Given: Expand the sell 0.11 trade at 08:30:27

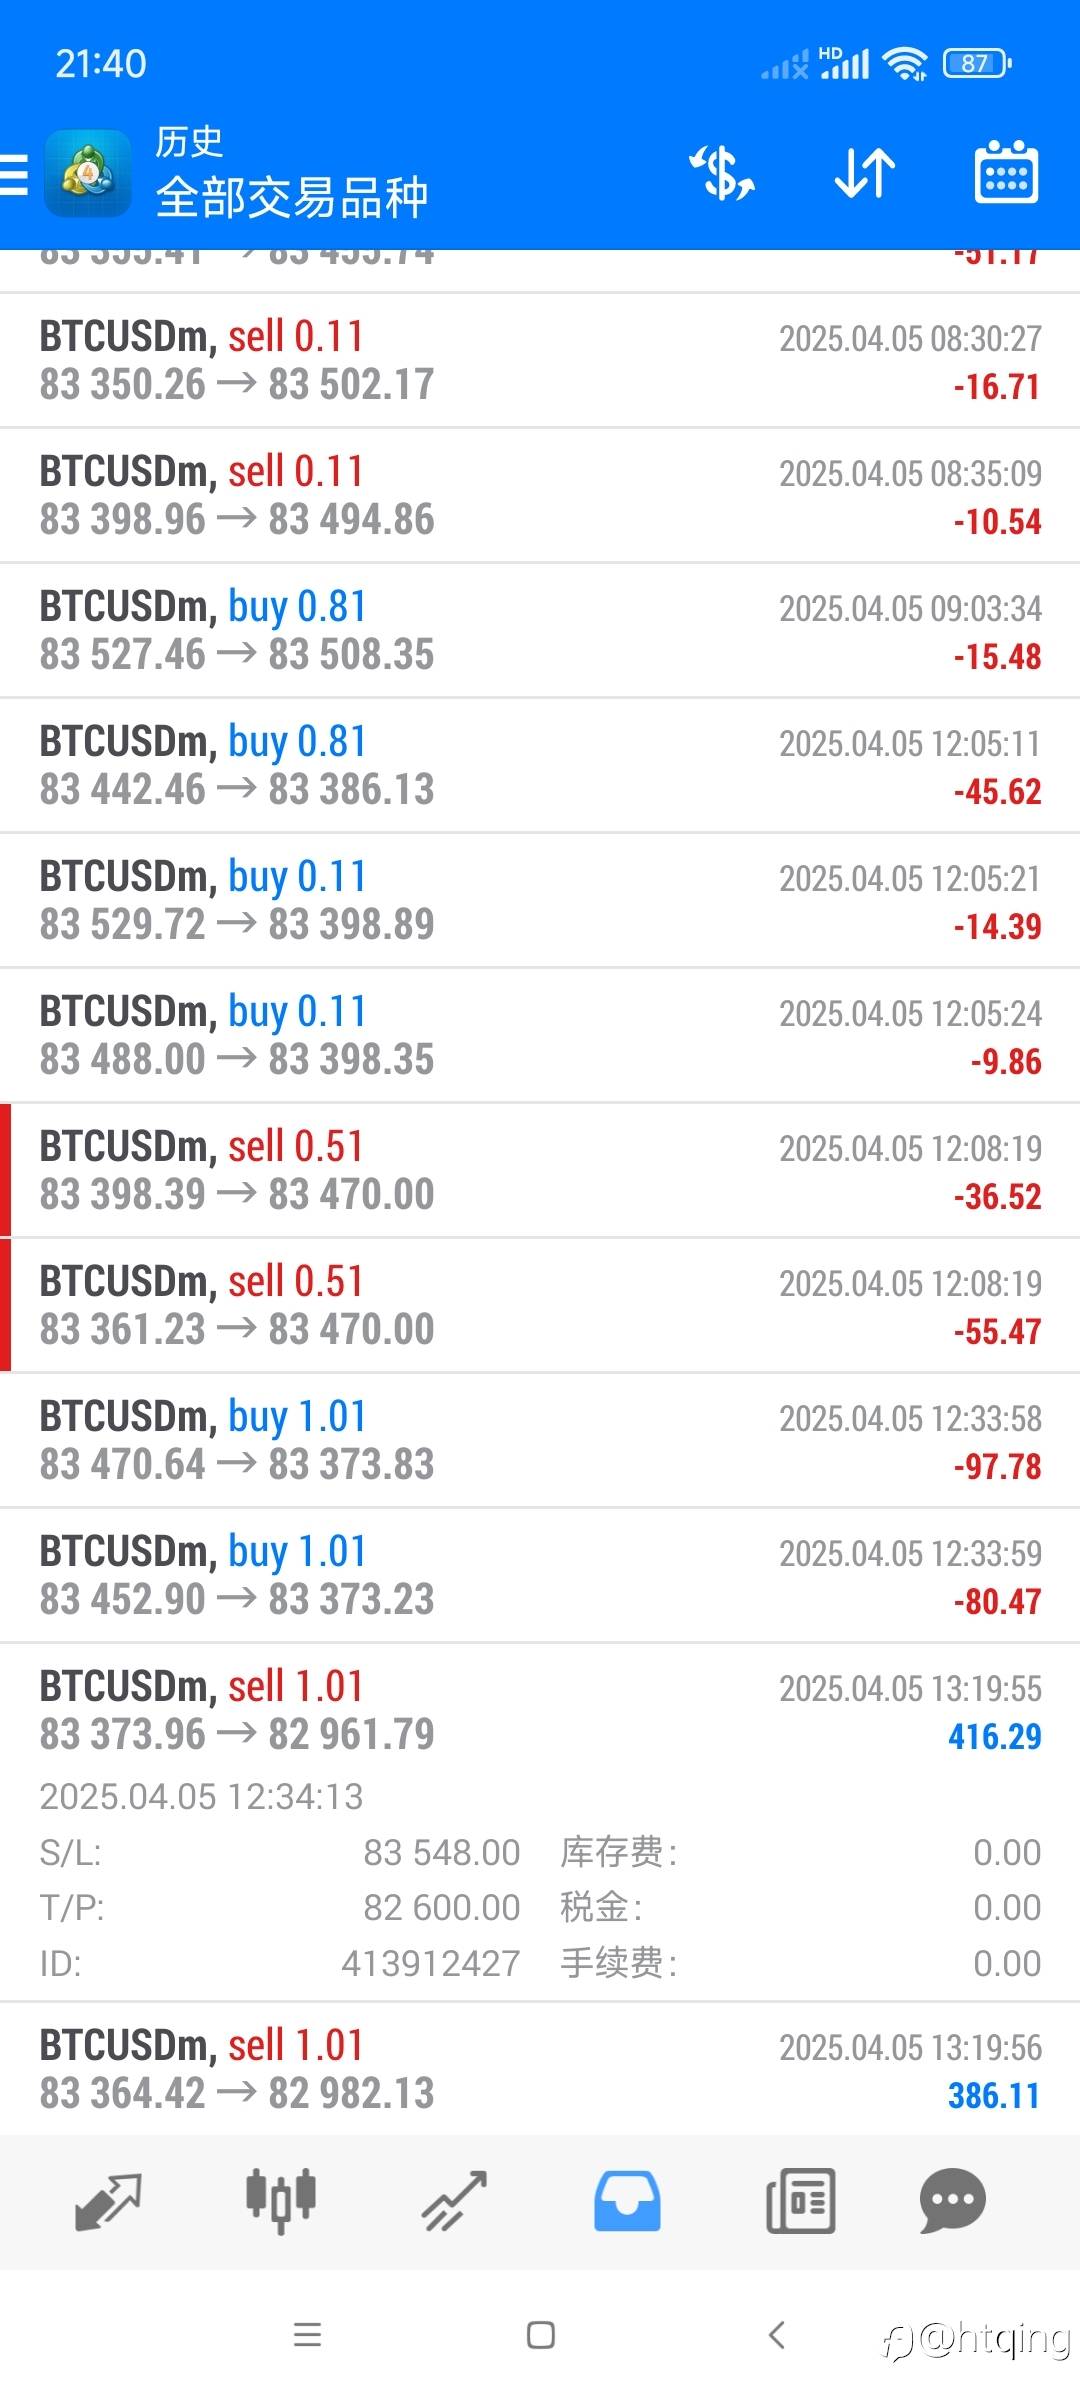Looking at the screenshot, I should coord(540,360).
